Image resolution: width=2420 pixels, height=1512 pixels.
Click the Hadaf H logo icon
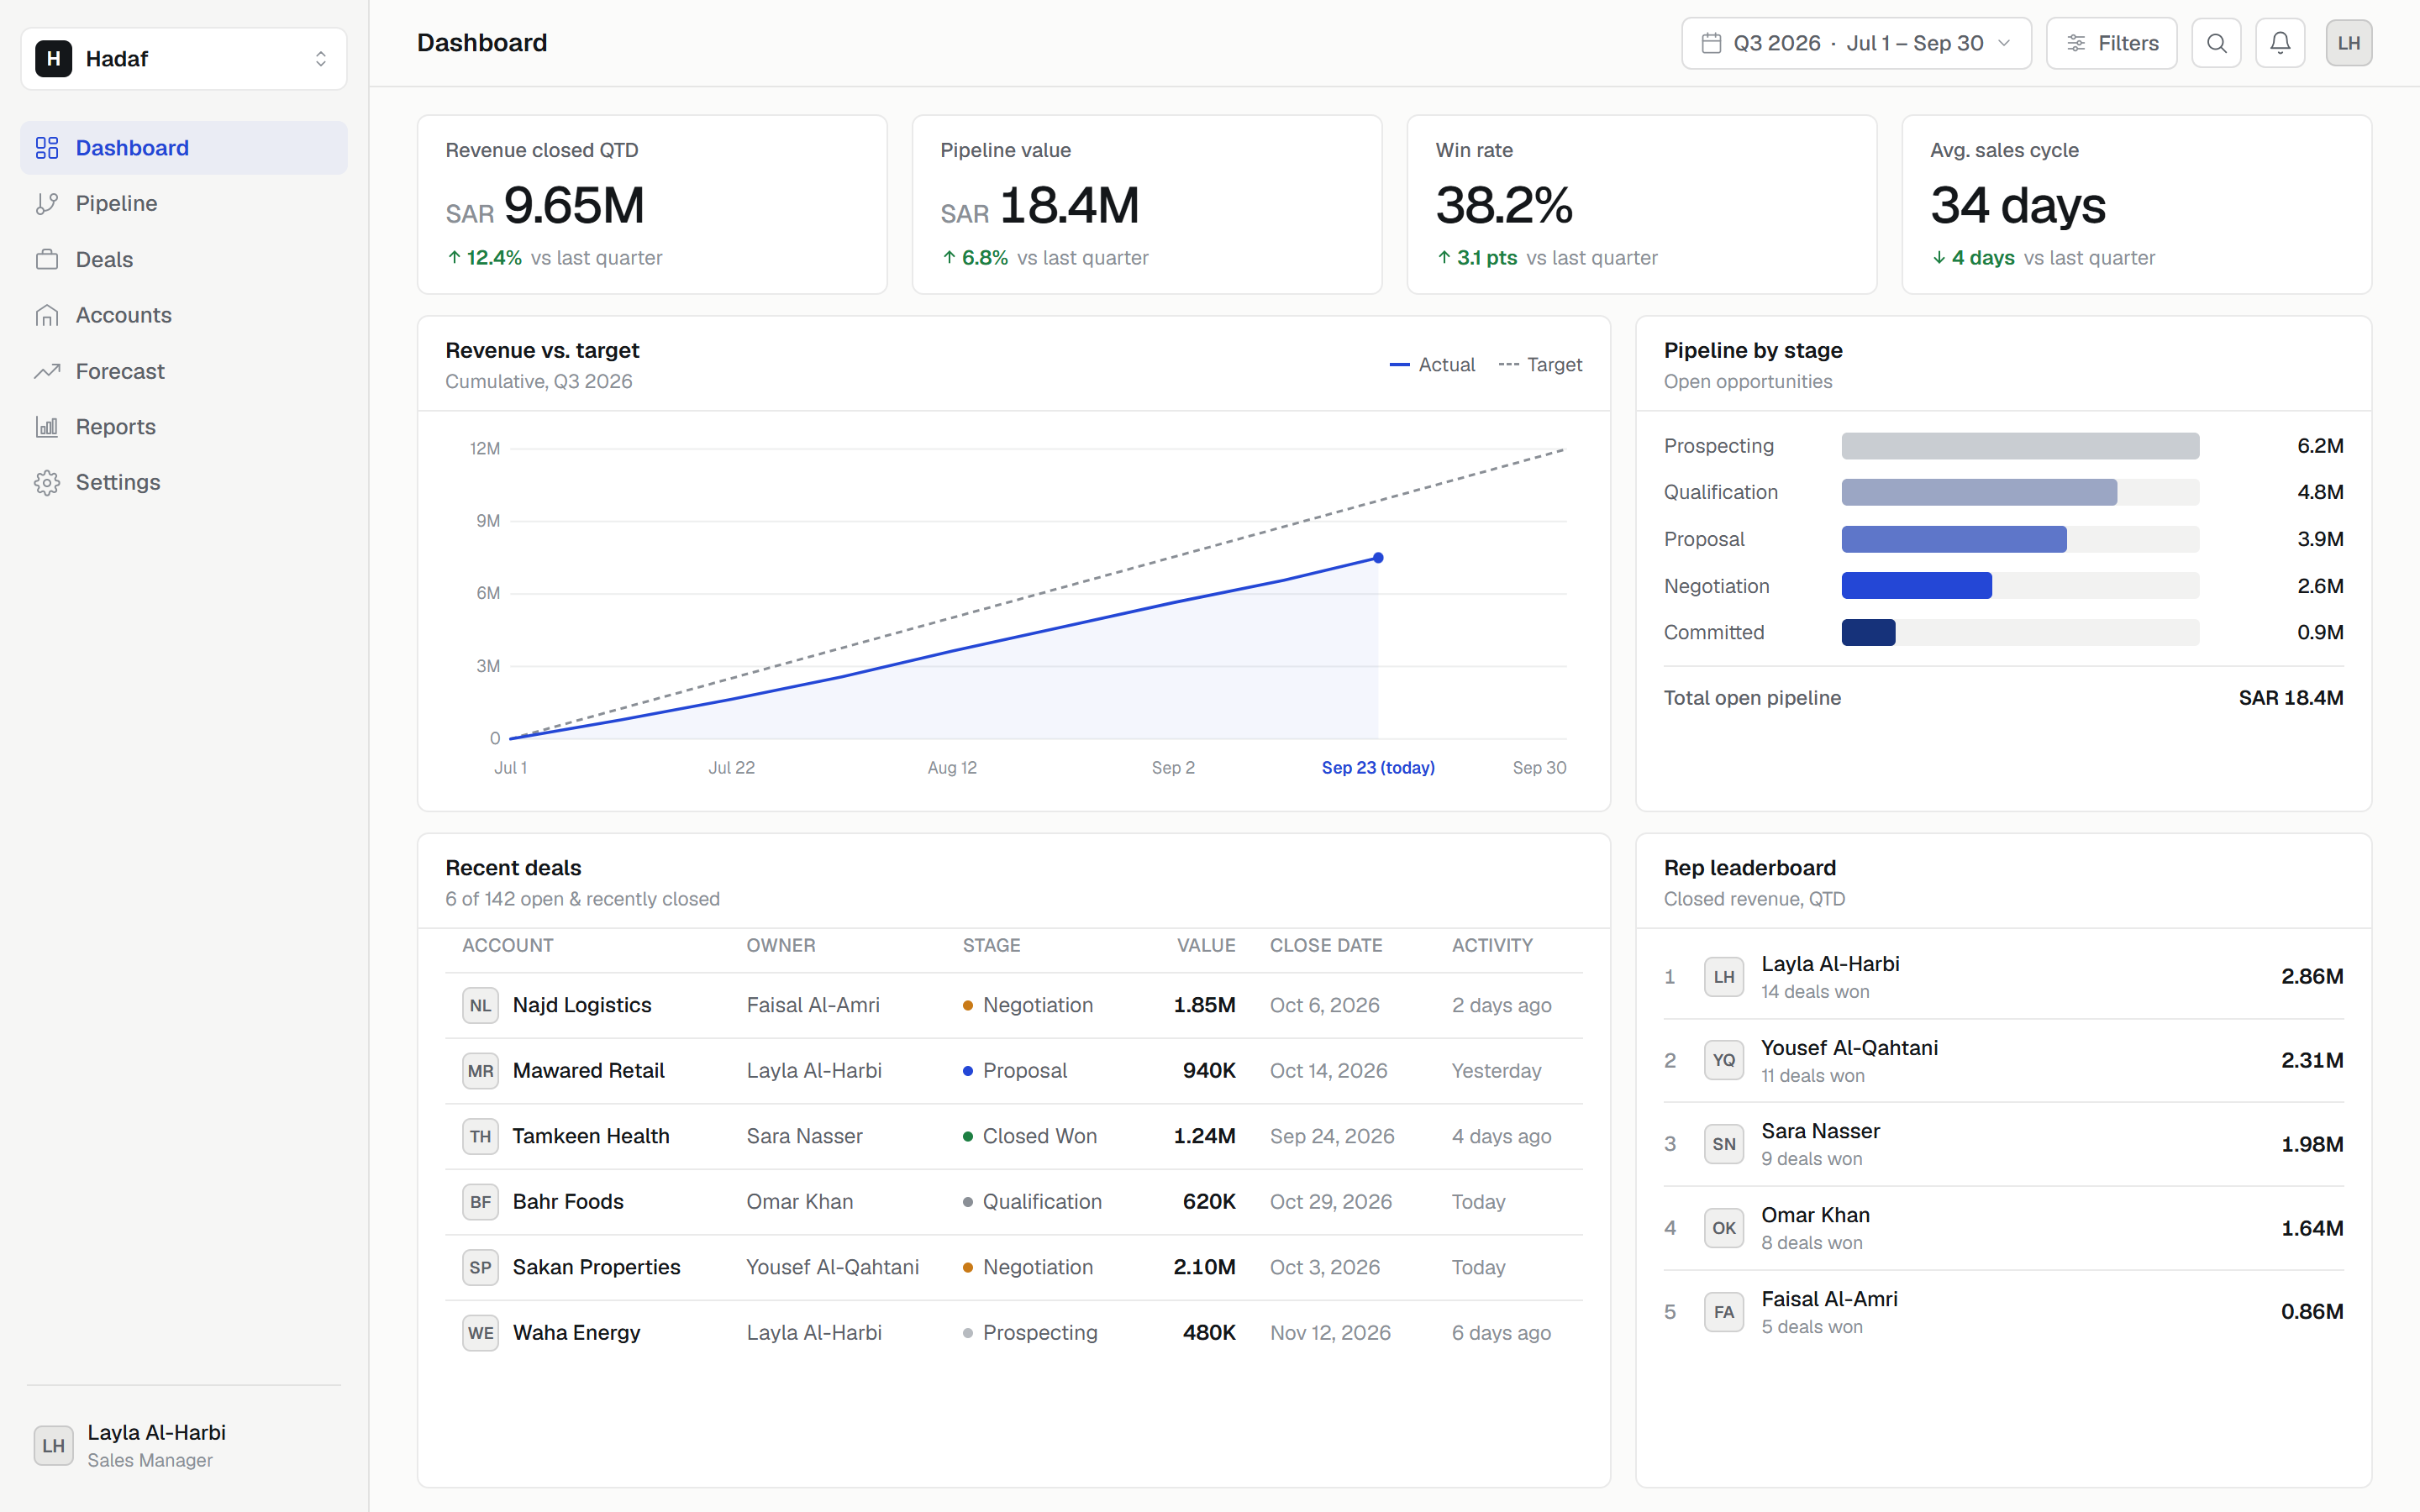(54, 59)
